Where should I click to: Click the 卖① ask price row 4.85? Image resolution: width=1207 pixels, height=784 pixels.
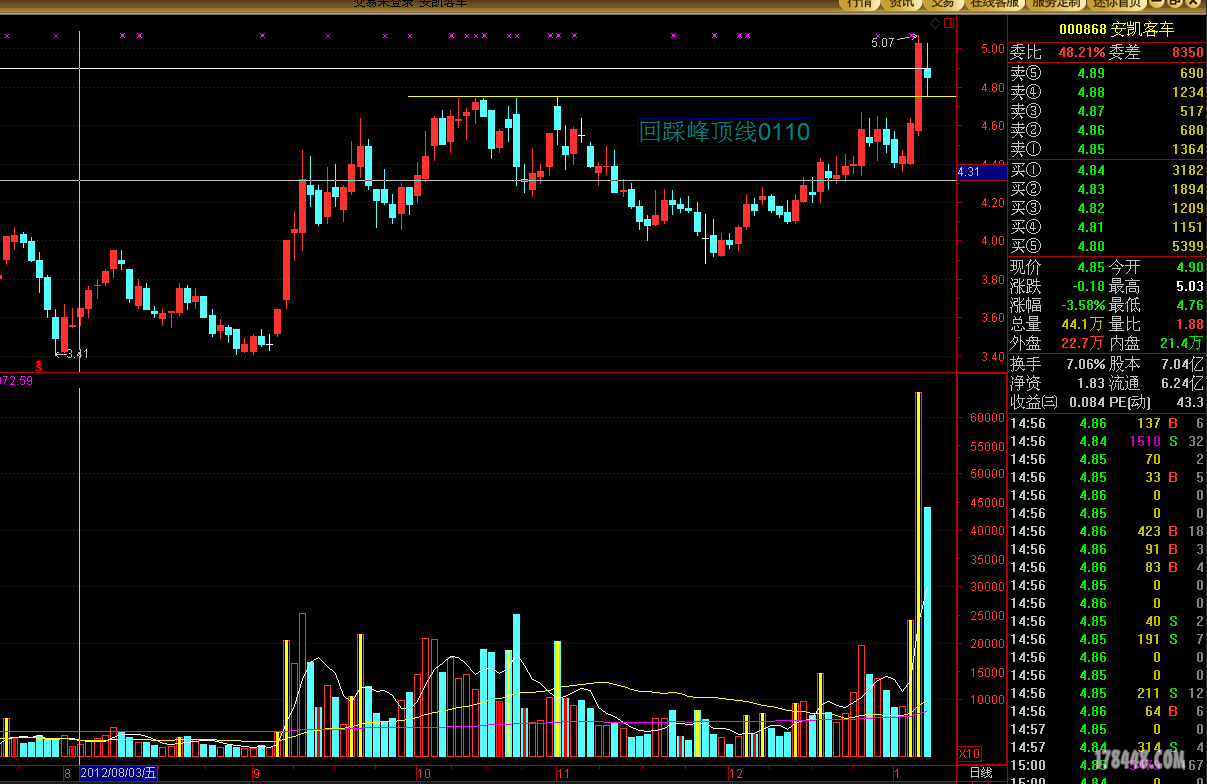pos(1106,150)
